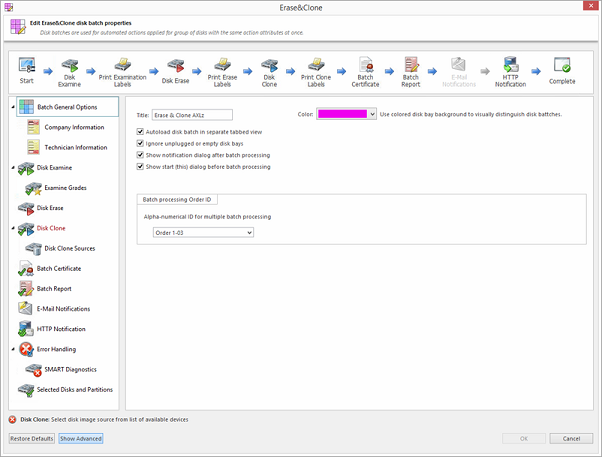Open the HTTP Notification workflow step icon
602x457 pixels.
click(511, 65)
